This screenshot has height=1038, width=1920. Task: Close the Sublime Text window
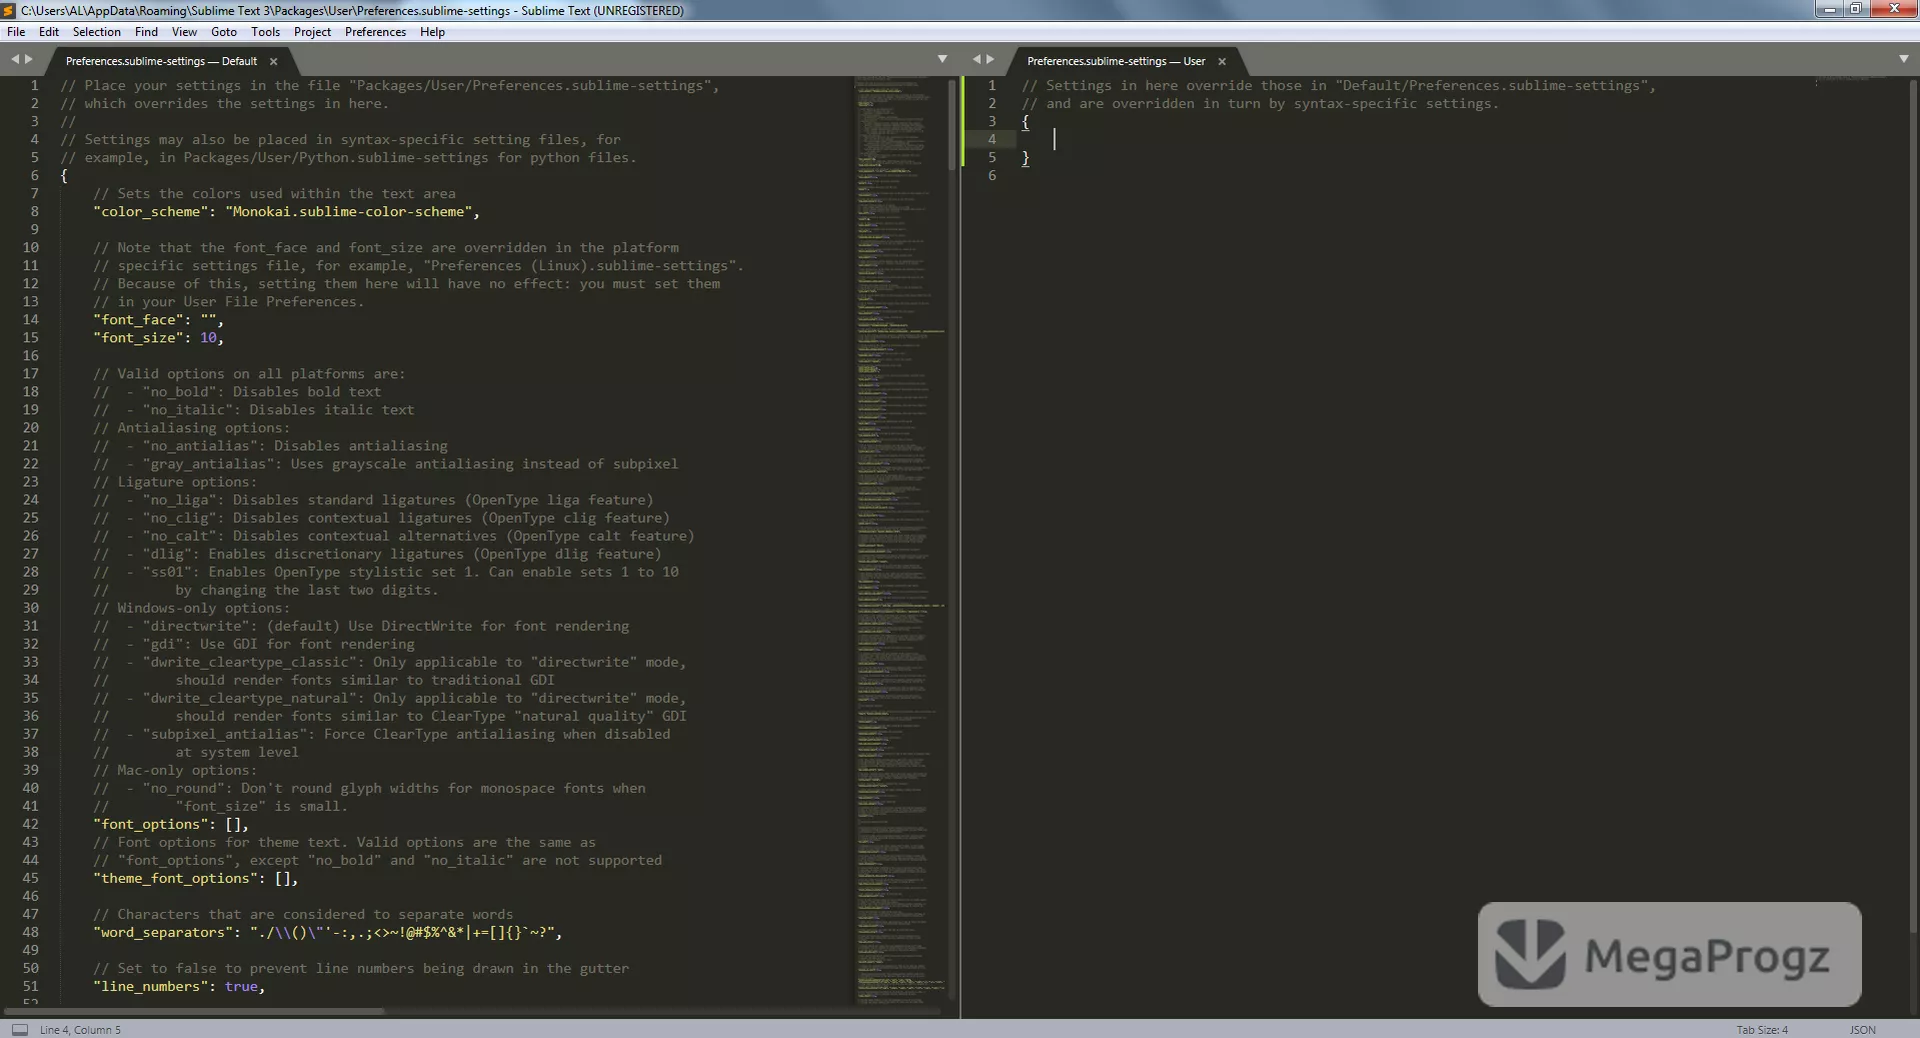pos(1894,9)
